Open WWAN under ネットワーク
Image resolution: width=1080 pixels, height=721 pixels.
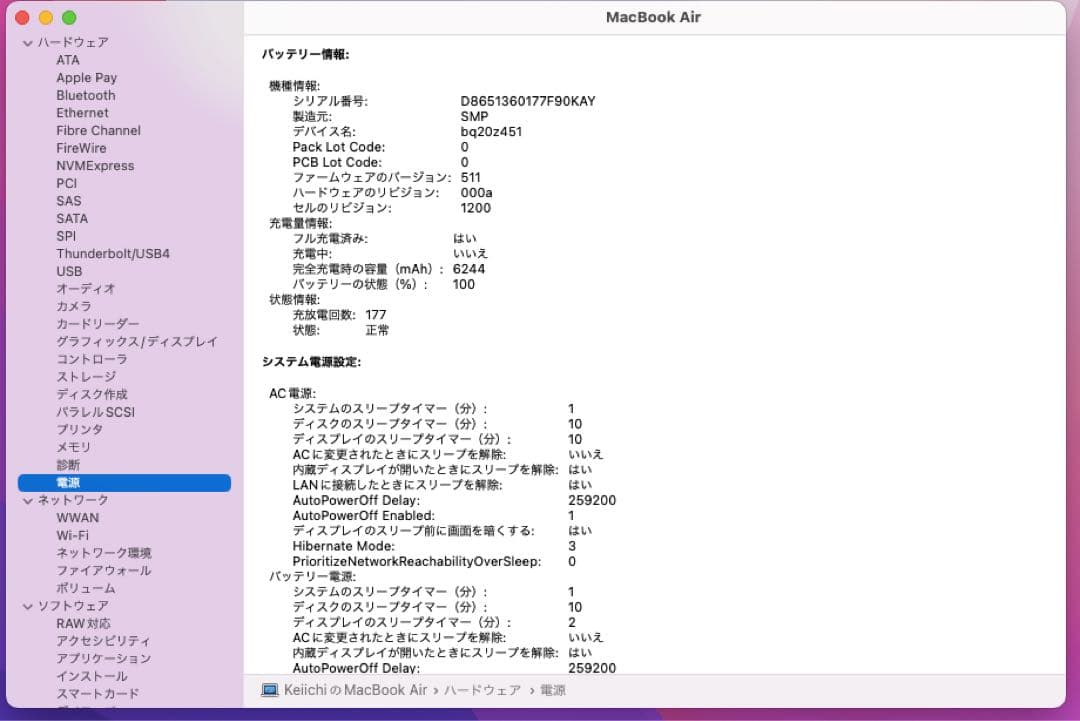(x=78, y=518)
